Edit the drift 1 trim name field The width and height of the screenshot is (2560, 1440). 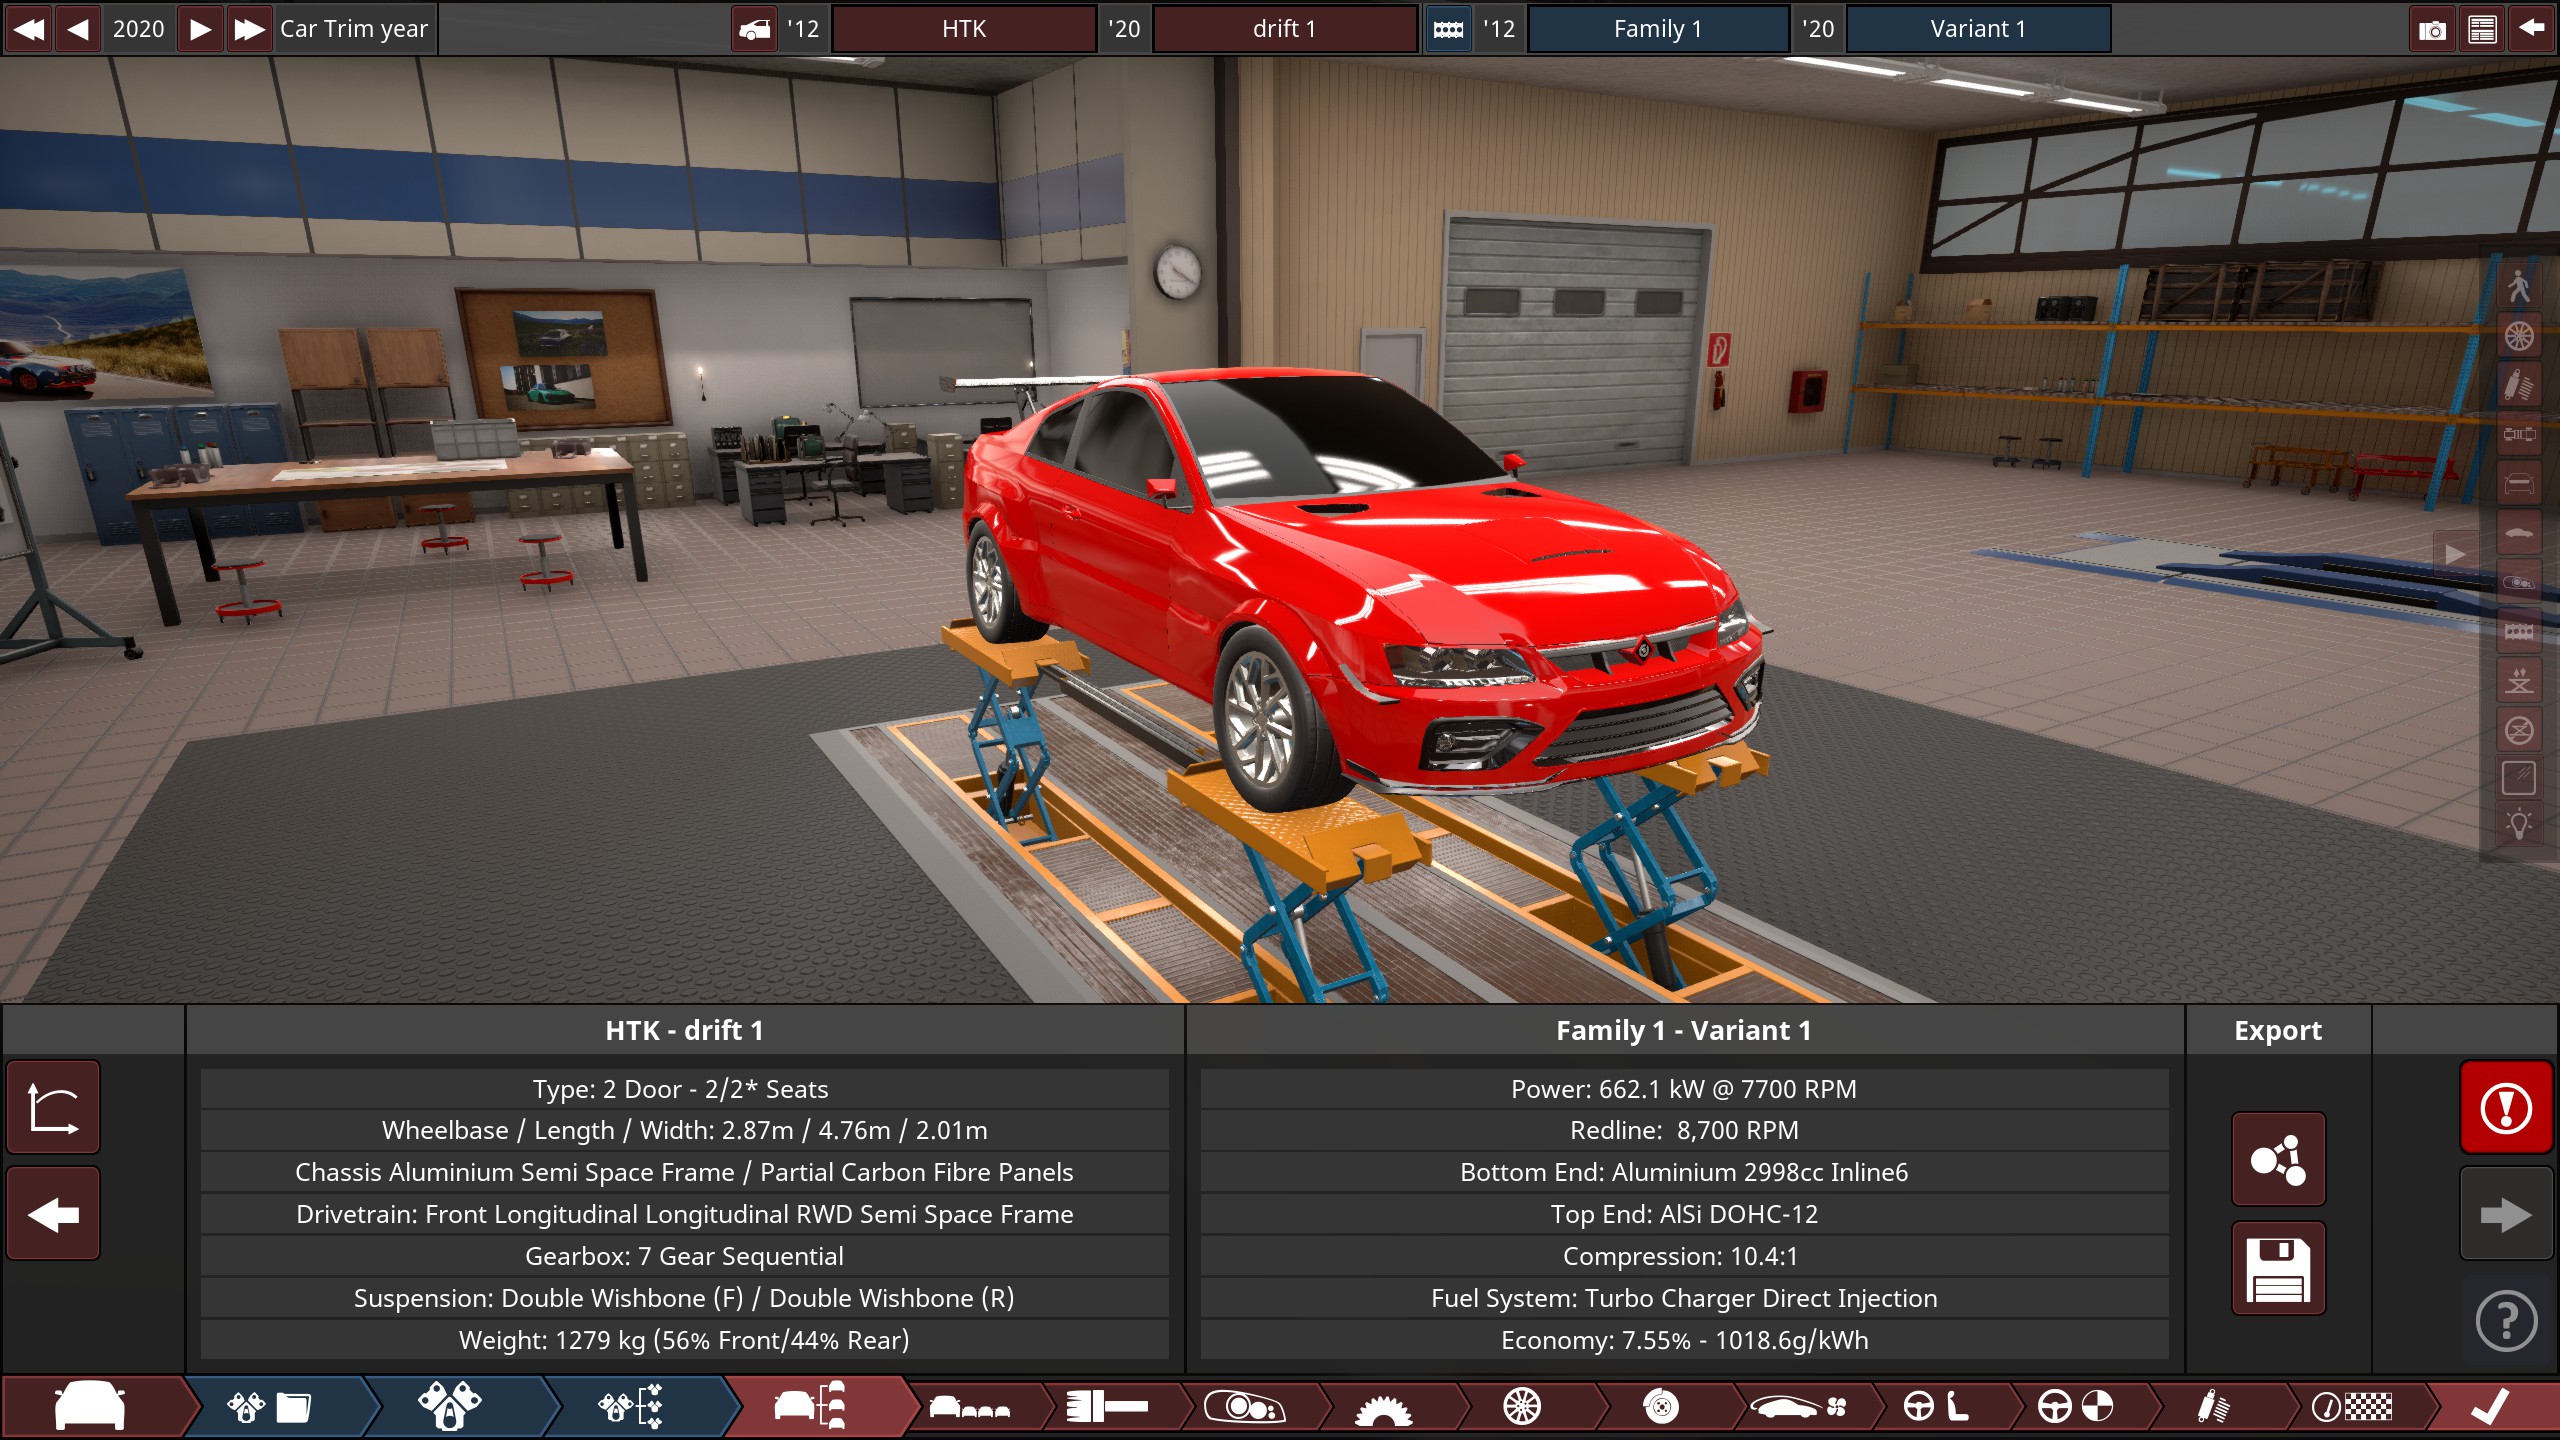1284,29
